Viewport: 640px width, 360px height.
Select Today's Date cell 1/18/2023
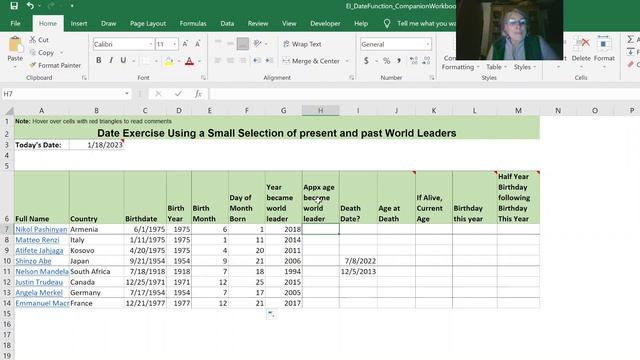[x=97, y=145]
